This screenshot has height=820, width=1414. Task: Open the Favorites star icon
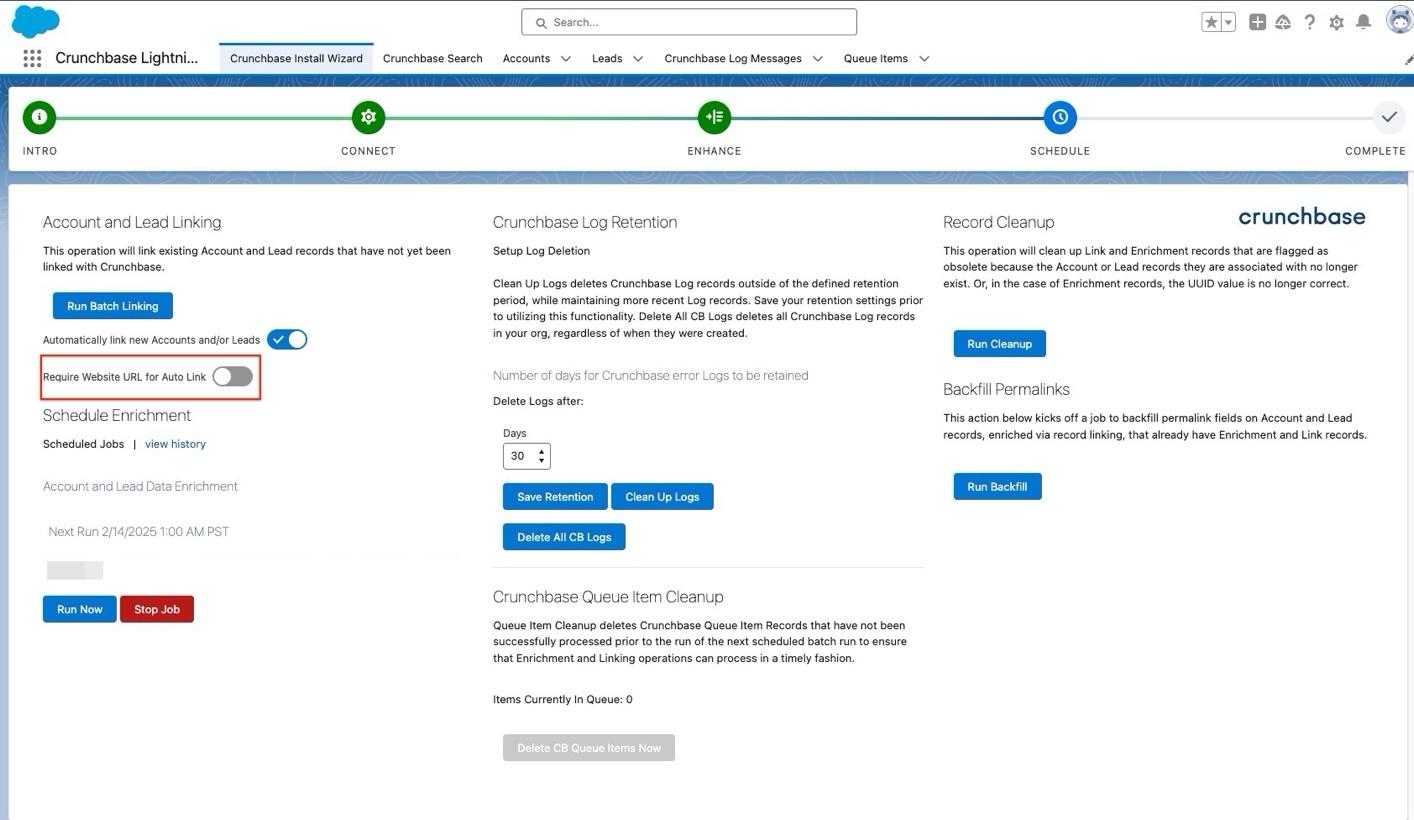pos(1211,22)
